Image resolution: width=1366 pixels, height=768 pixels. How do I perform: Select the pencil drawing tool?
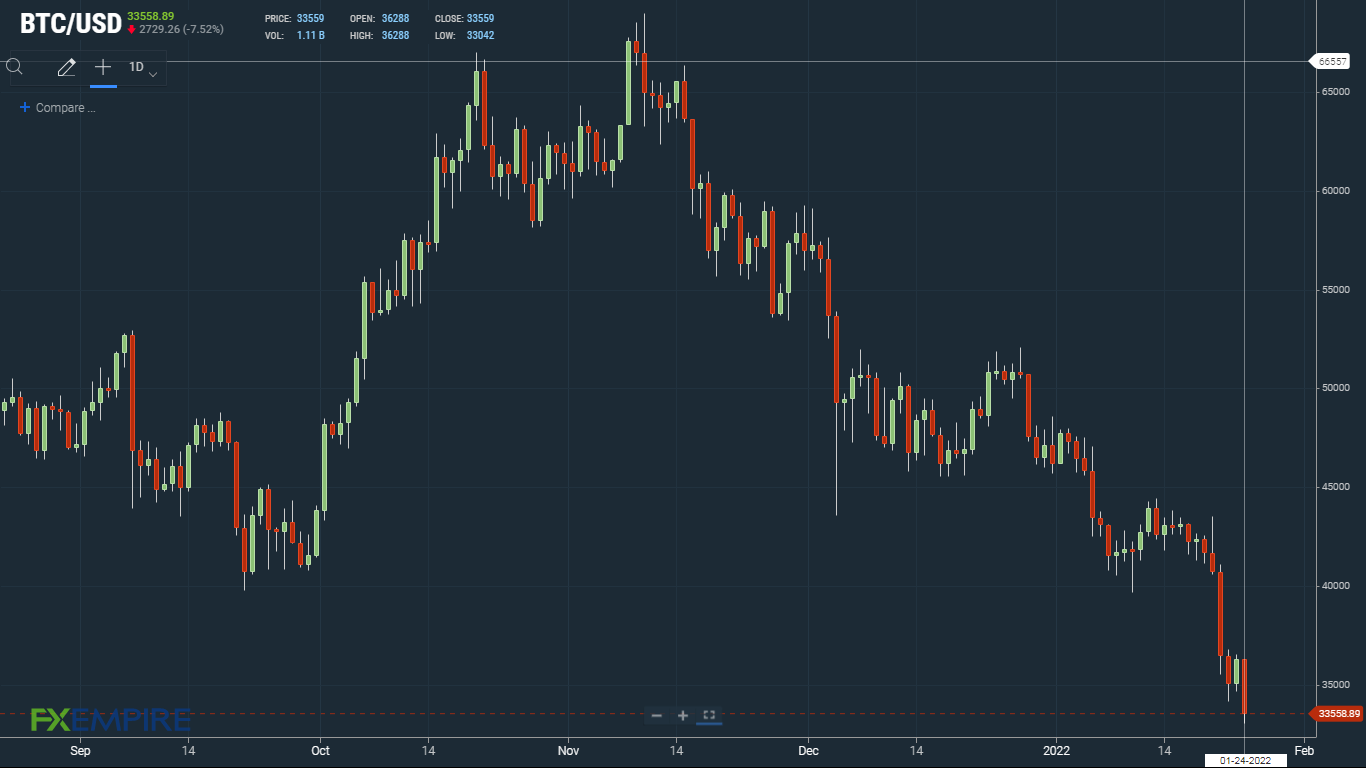(x=66, y=68)
